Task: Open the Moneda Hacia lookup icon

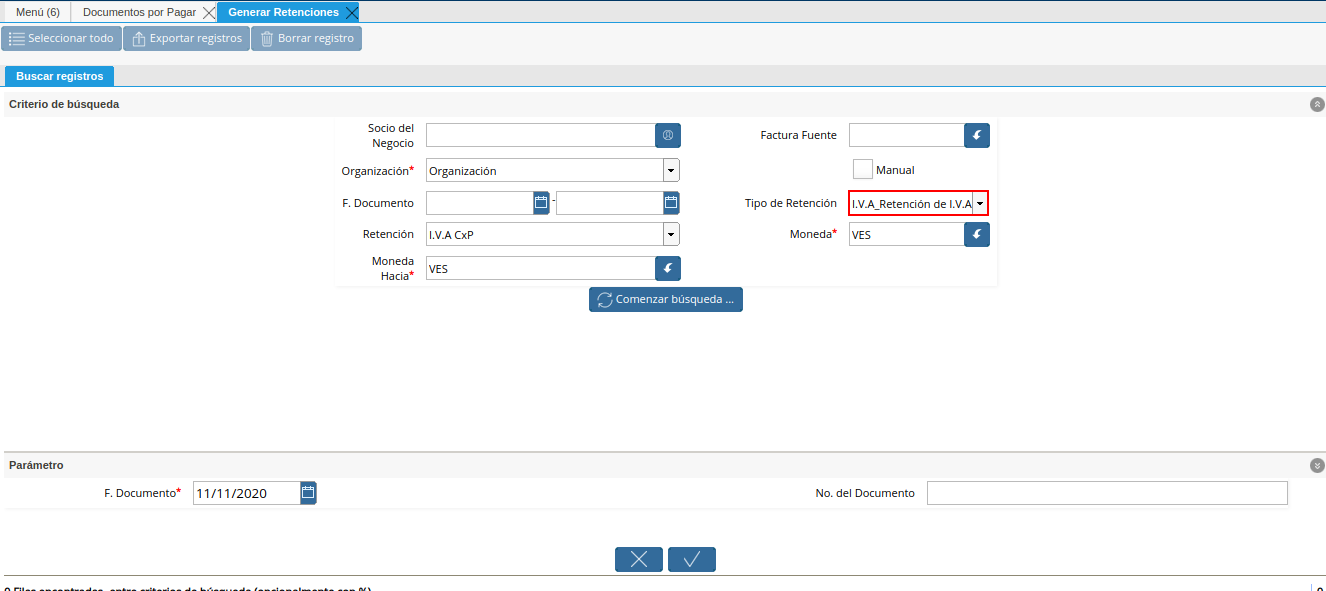Action: (667, 268)
